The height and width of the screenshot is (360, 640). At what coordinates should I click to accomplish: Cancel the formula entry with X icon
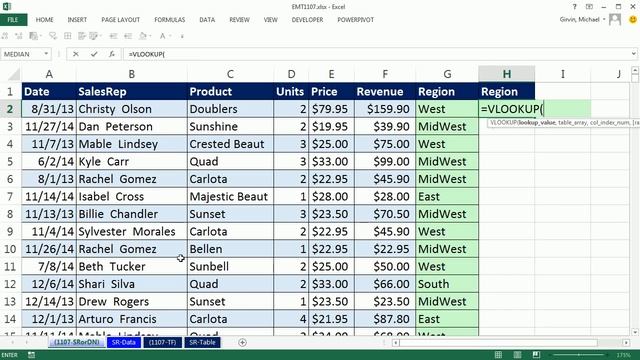coord(76,54)
